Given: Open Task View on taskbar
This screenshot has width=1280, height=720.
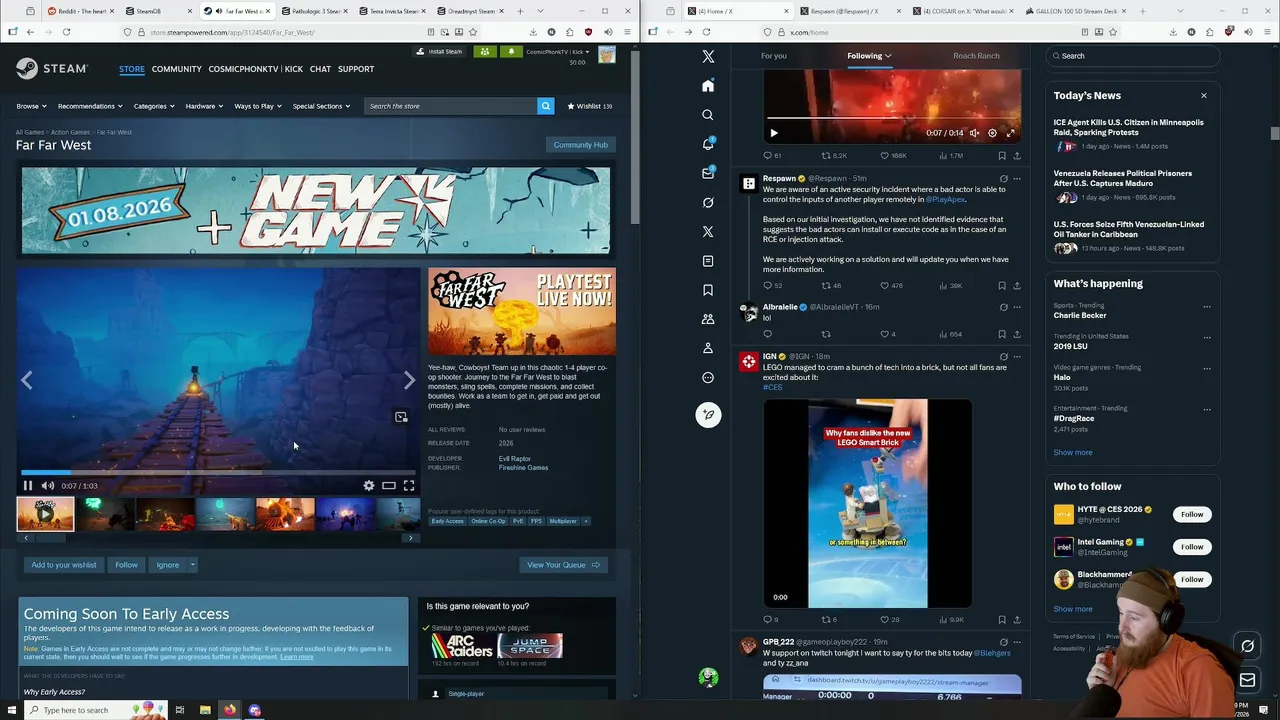Looking at the screenshot, I should tap(180, 710).
